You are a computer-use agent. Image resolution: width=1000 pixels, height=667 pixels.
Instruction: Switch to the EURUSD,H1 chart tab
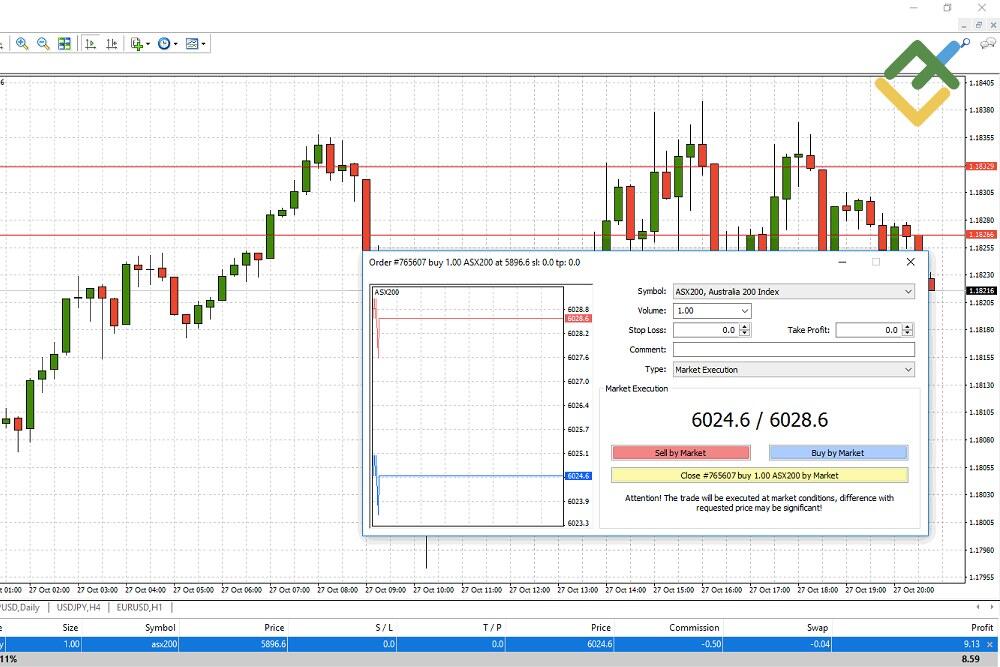point(140,606)
